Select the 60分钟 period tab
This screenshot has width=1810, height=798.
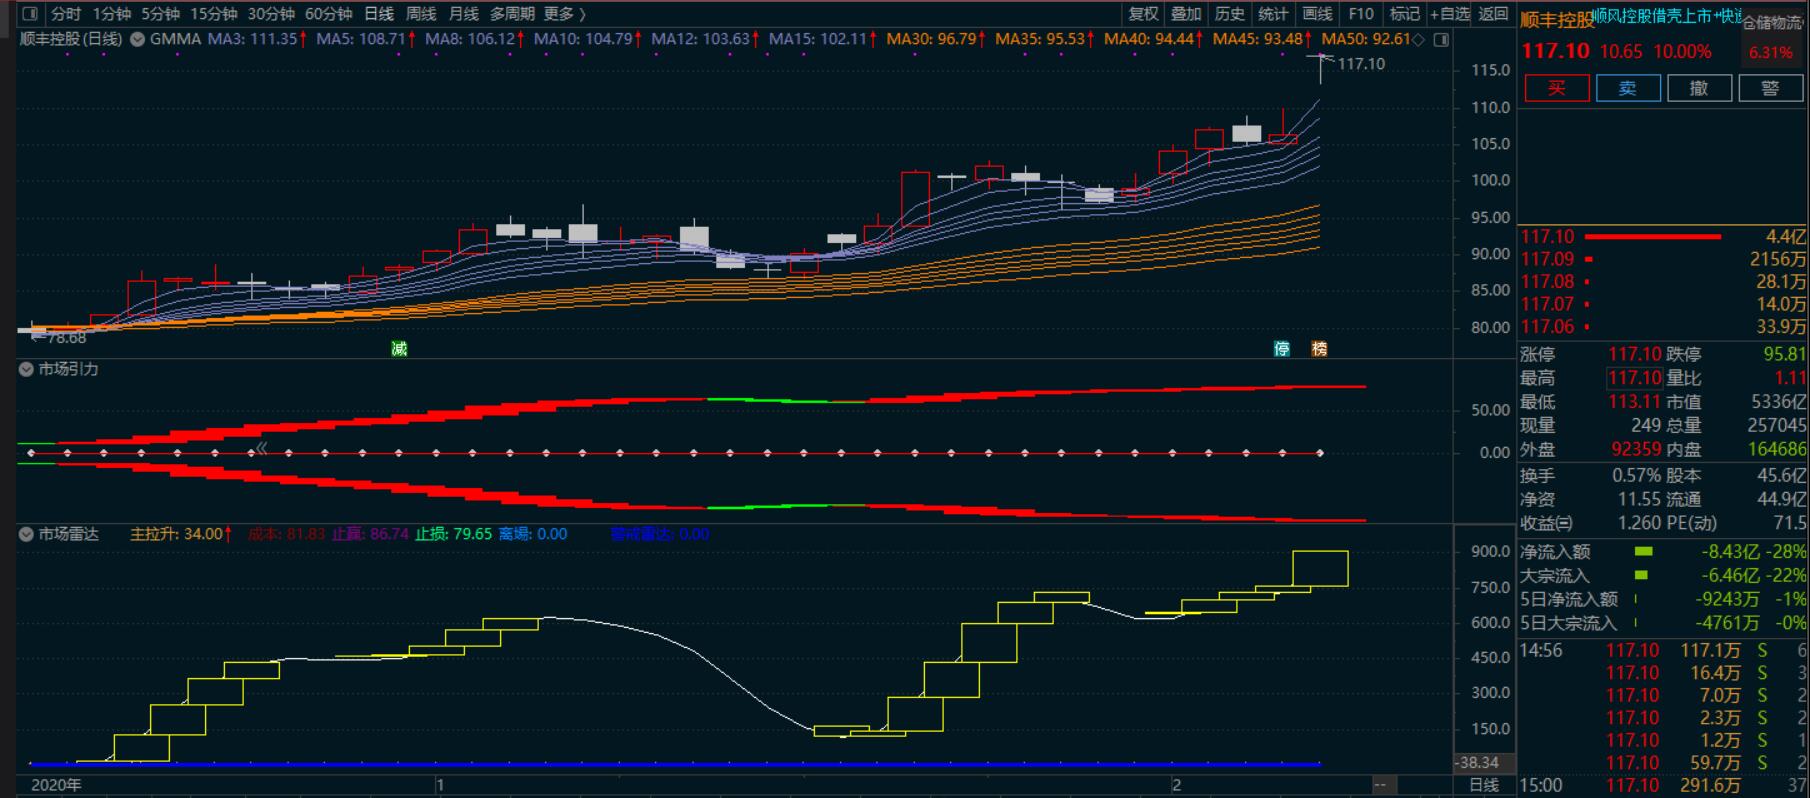tap(328, 14)
